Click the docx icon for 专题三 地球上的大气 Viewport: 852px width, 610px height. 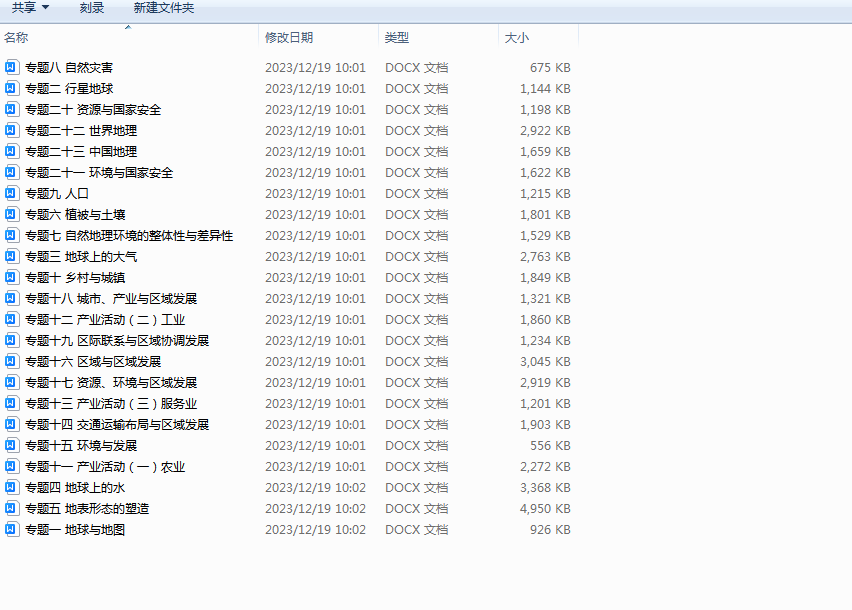tap(11, 256)
